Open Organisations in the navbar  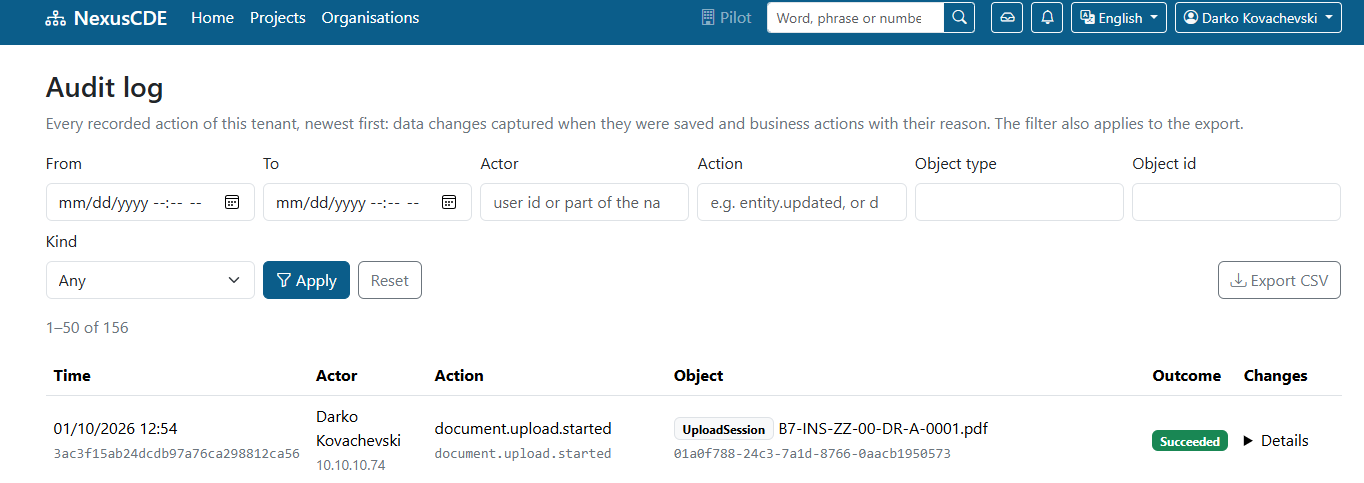[x=371, y=18]
